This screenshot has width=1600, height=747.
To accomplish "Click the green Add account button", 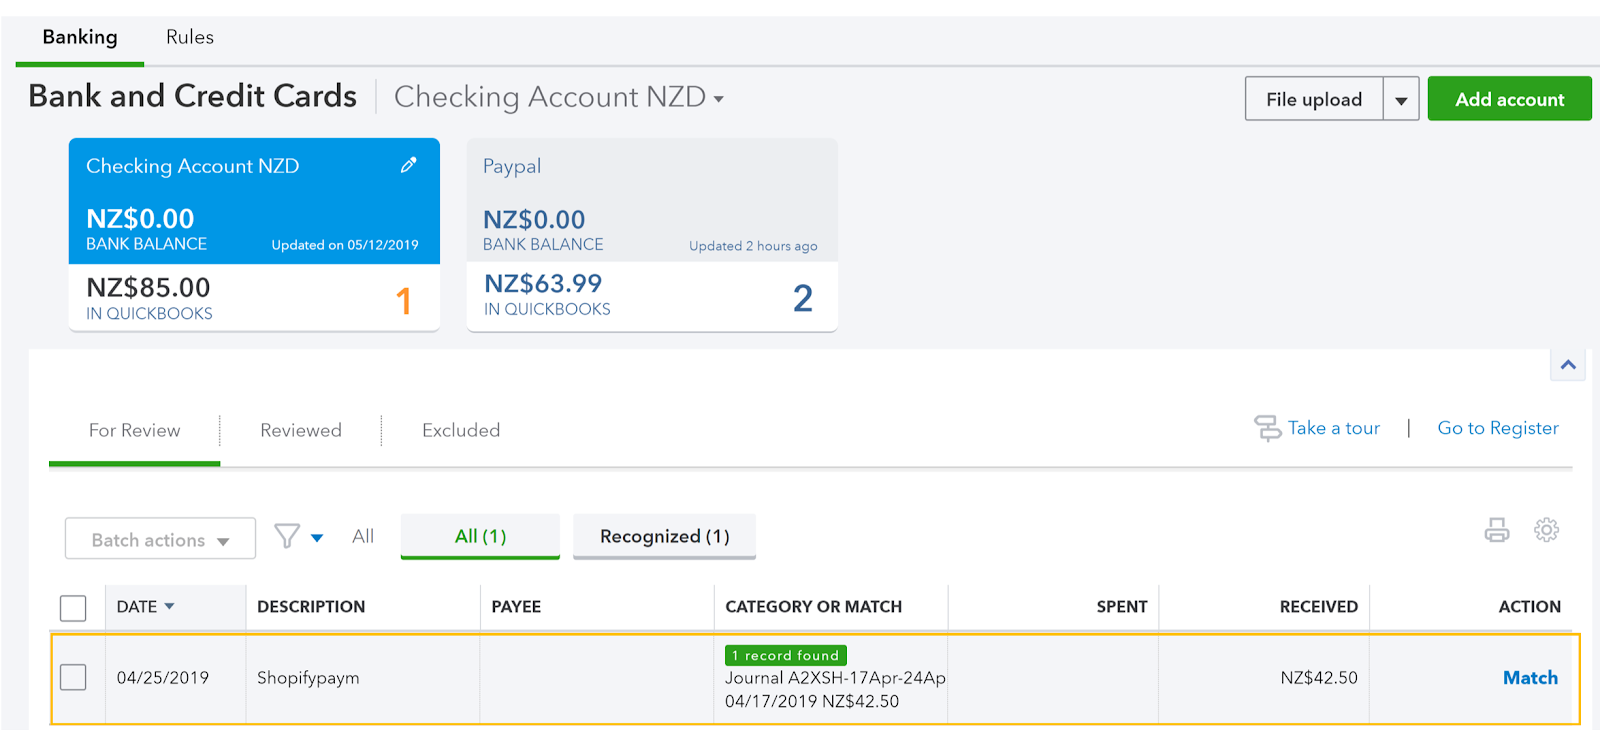I will tap(1508, 99).
